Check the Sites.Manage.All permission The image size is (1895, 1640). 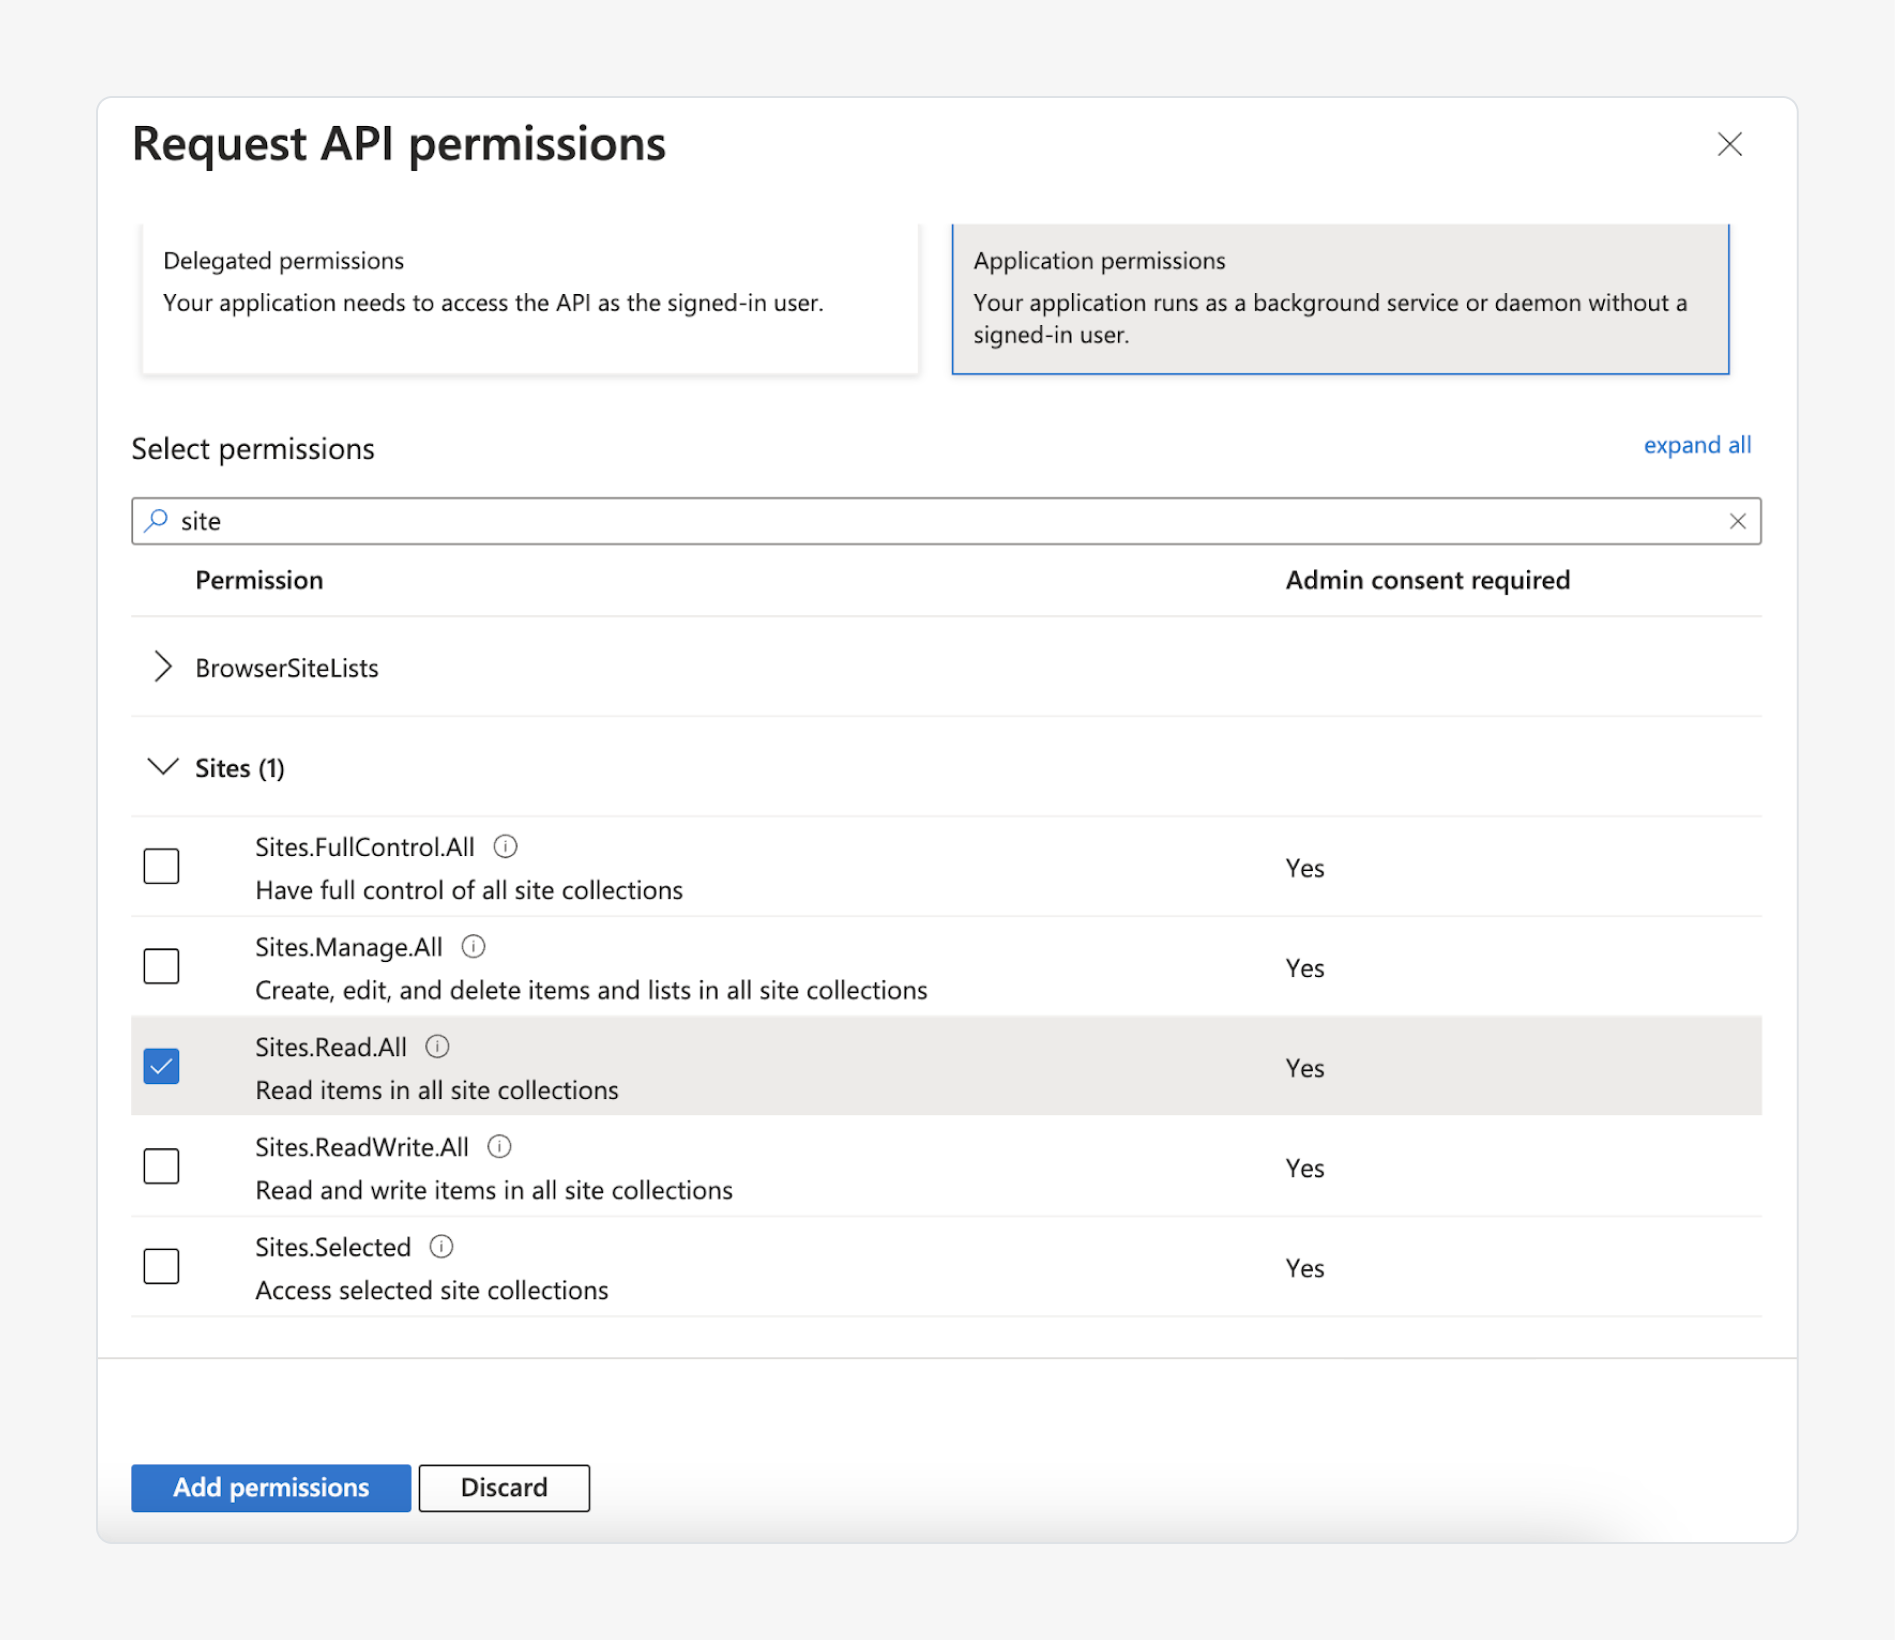point(161,966)
